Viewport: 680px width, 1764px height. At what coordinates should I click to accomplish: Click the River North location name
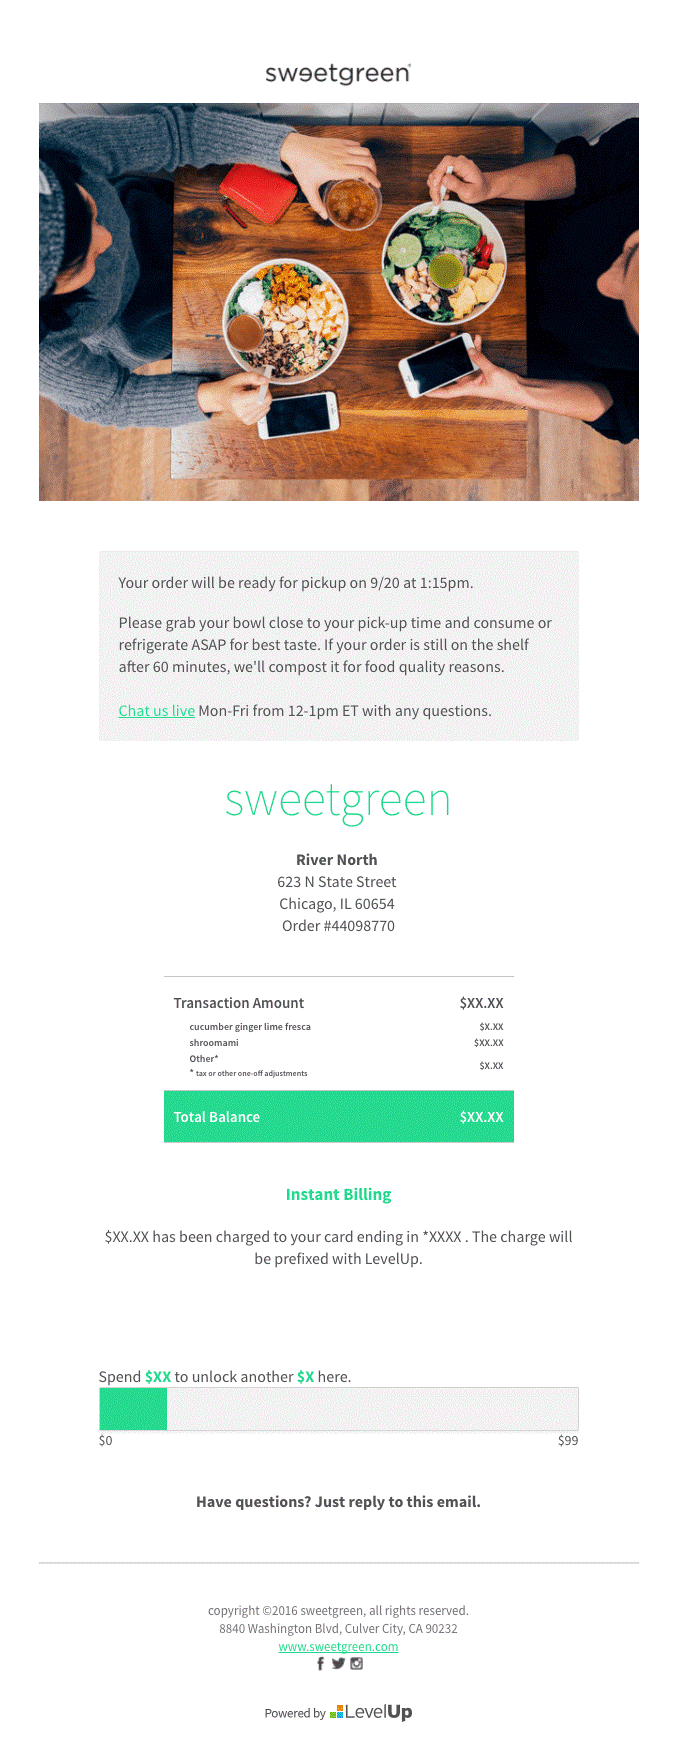tap(337, 860)
